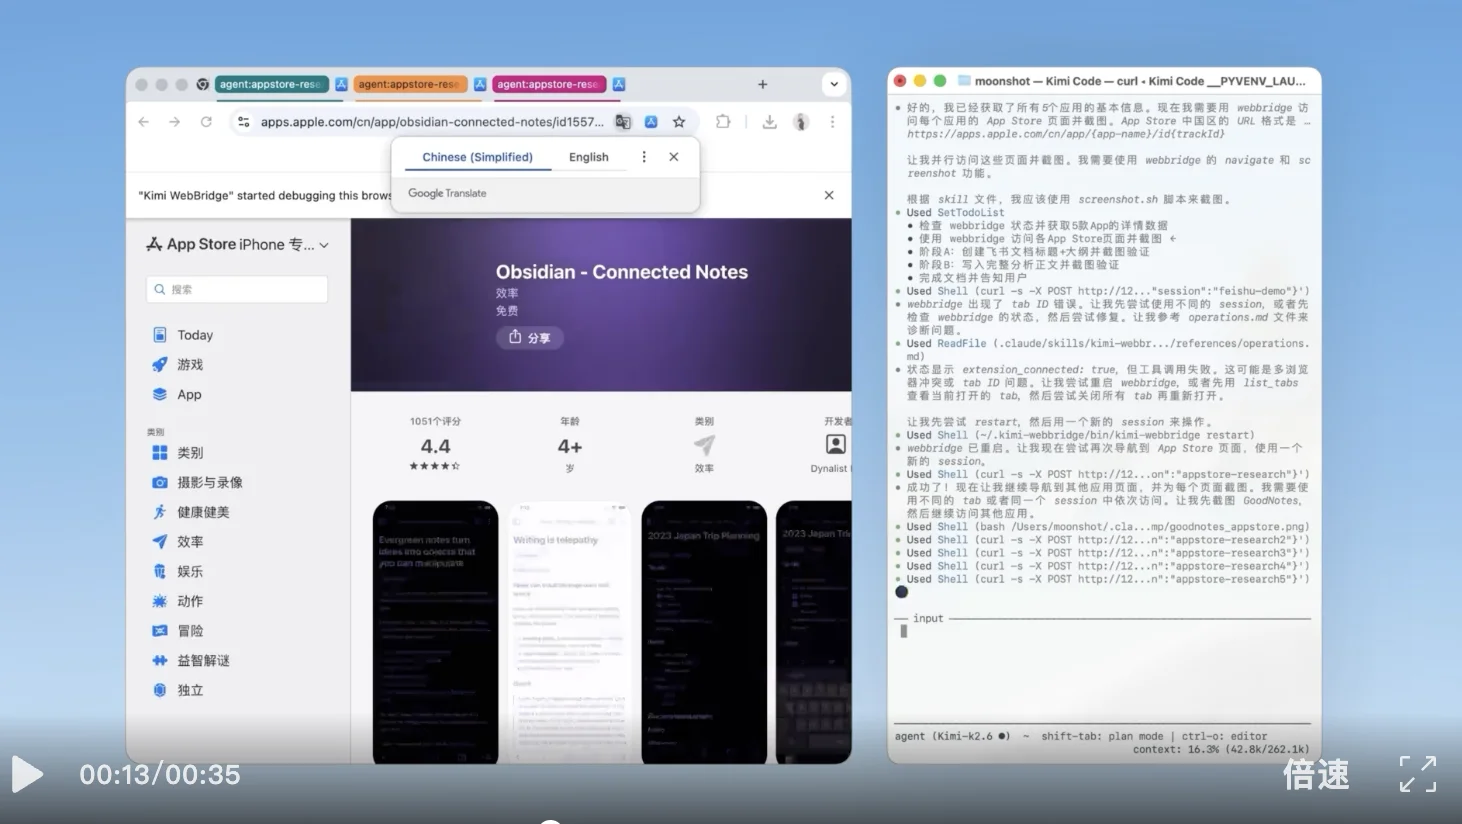Click the apps.apple.com address bar

[432, 122]
